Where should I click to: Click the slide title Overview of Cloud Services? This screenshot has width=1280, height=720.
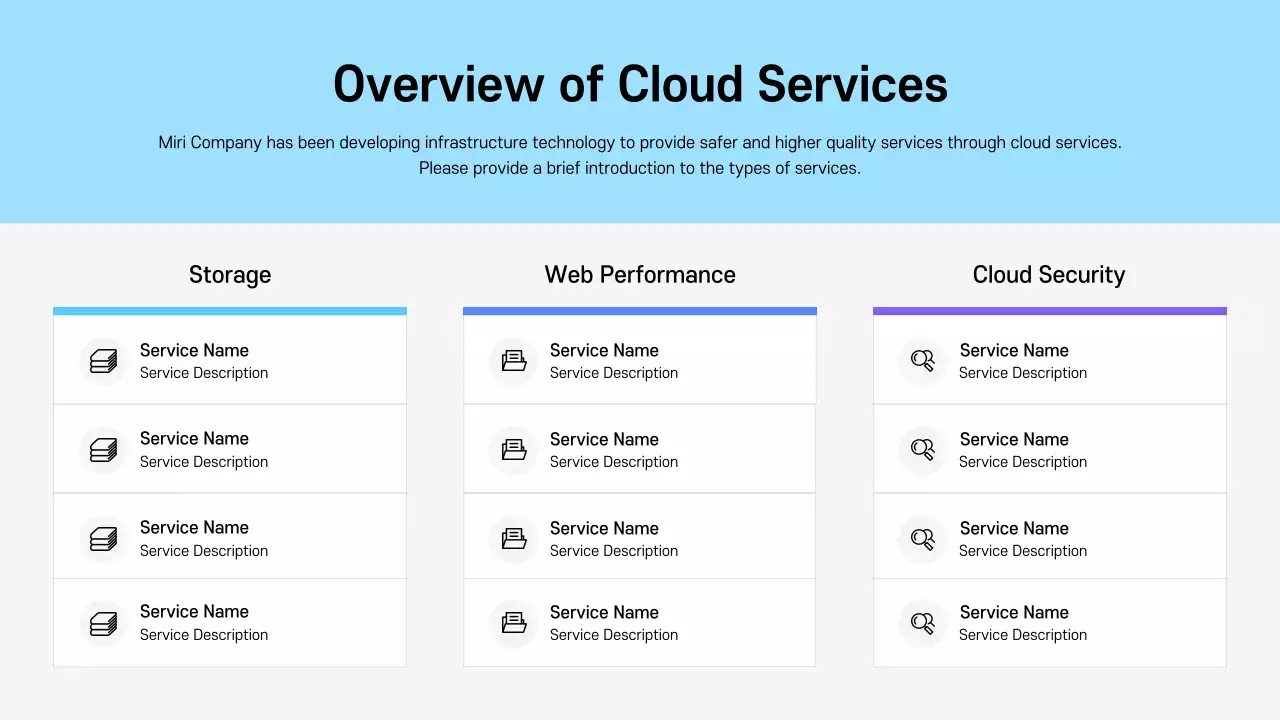point(640,85)
